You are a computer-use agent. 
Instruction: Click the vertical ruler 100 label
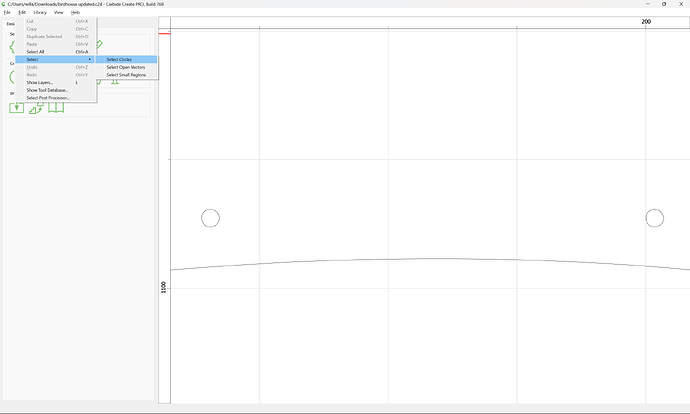tap(164, 287)
